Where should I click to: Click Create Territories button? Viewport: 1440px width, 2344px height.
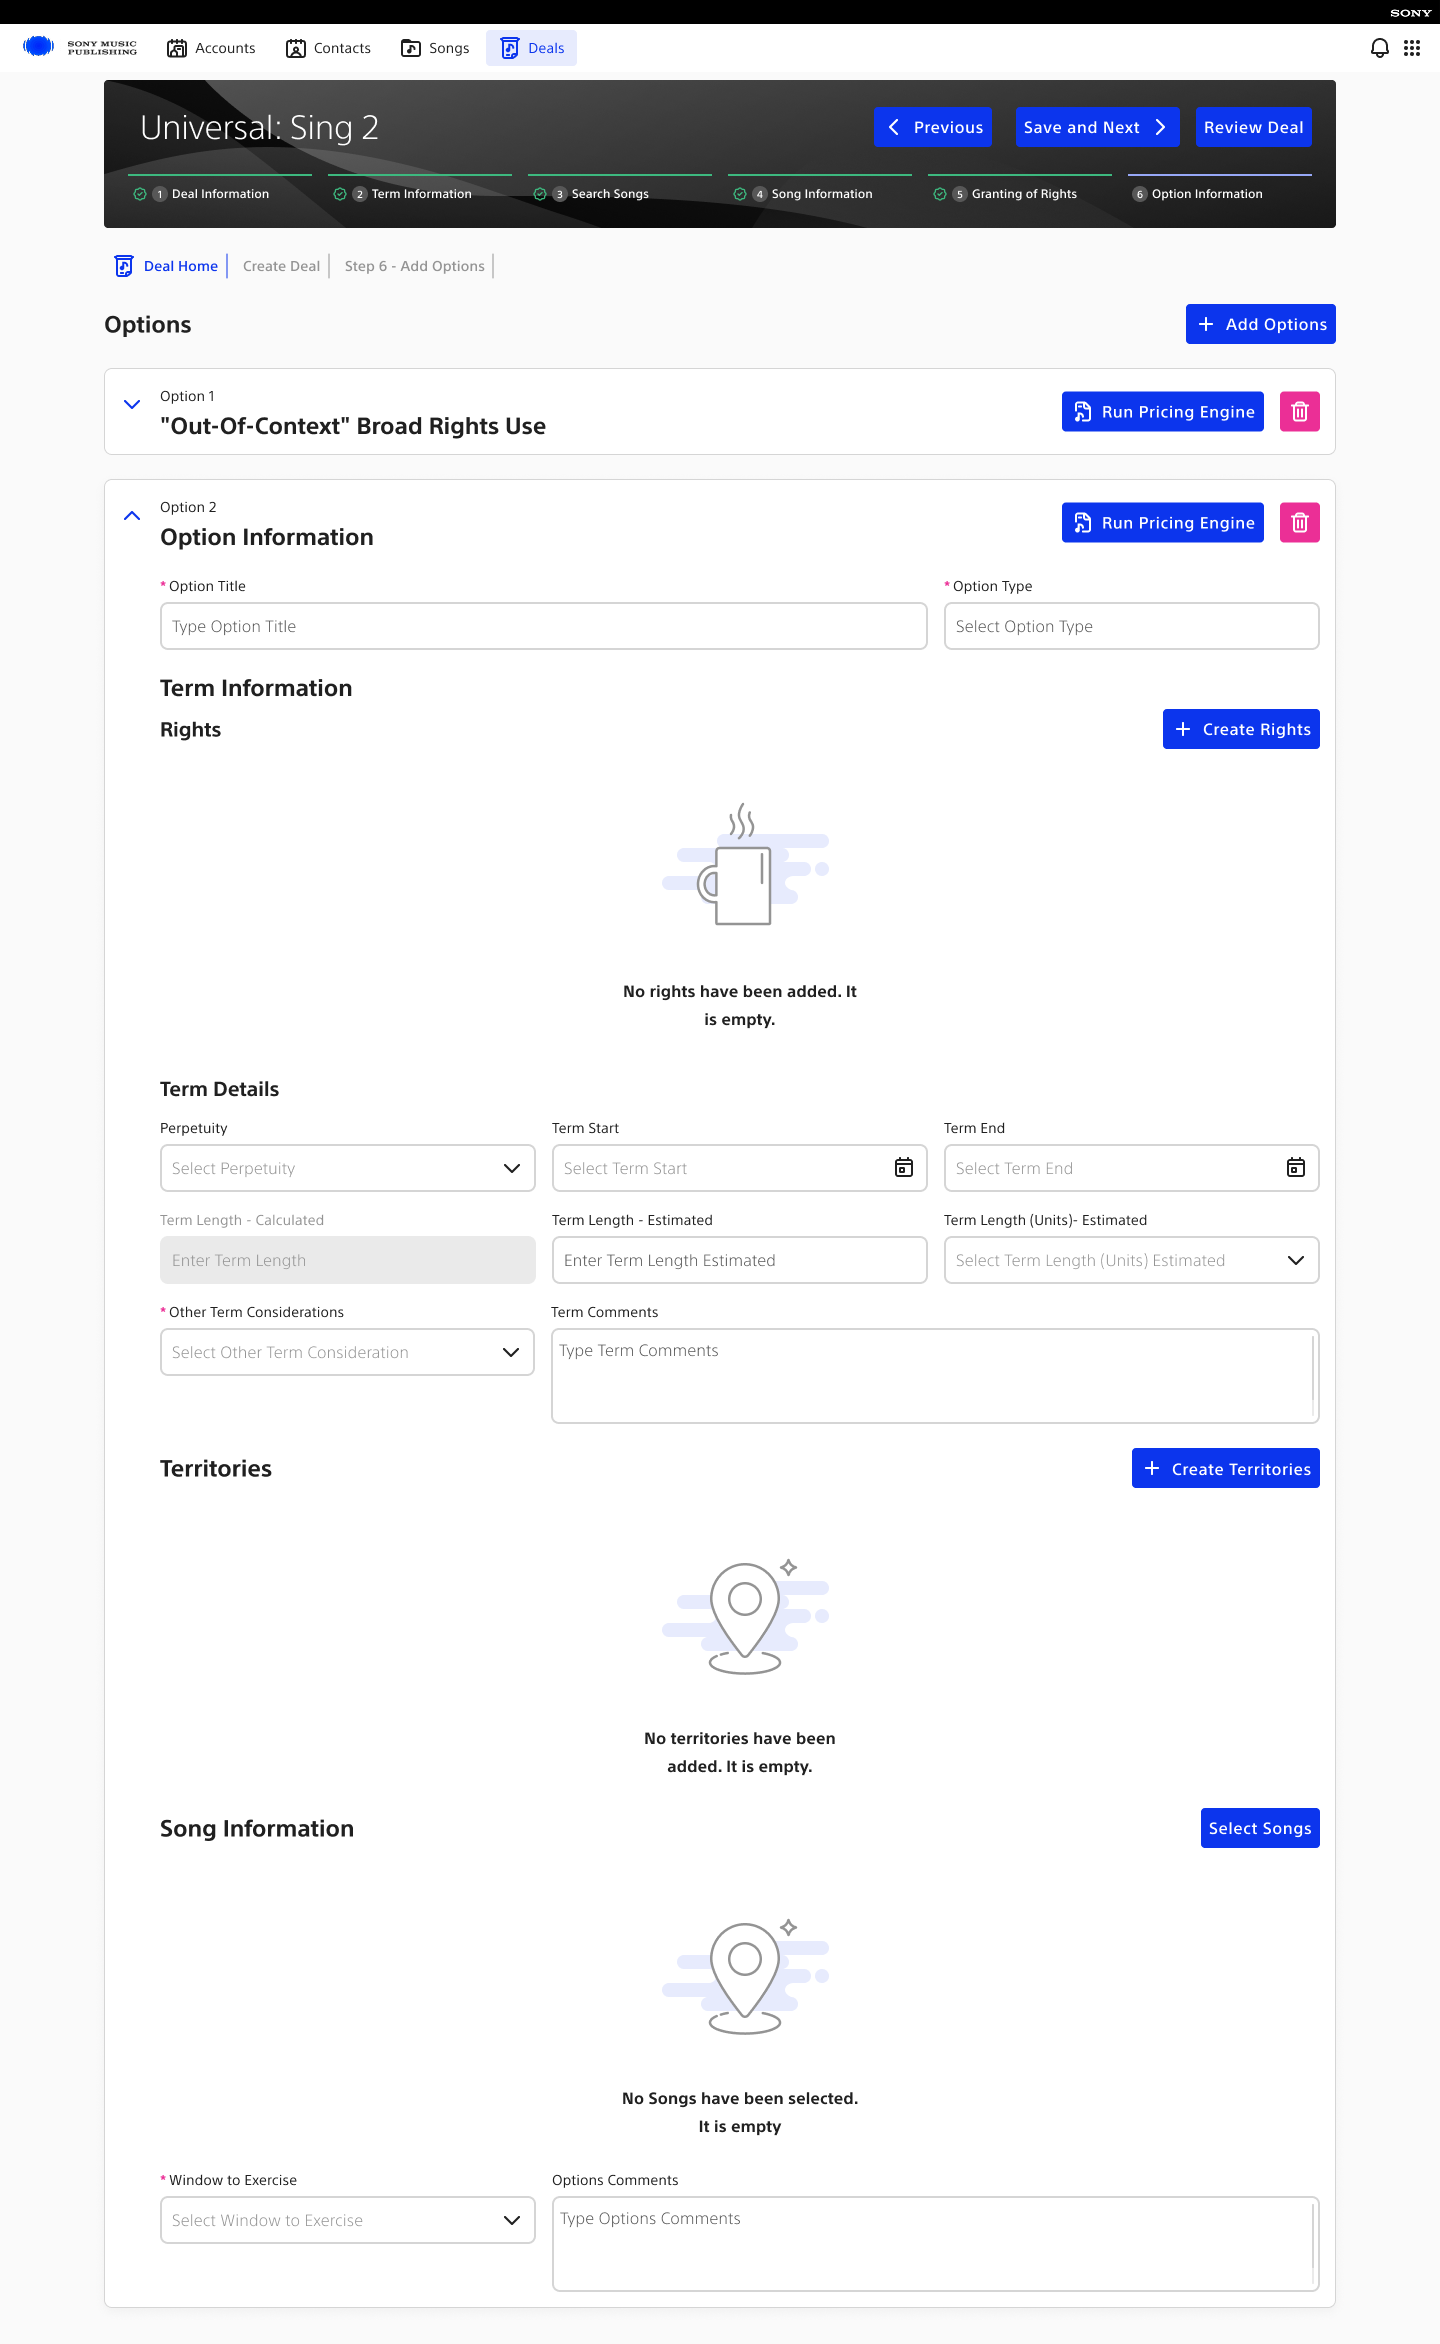click(1226, 1468)
